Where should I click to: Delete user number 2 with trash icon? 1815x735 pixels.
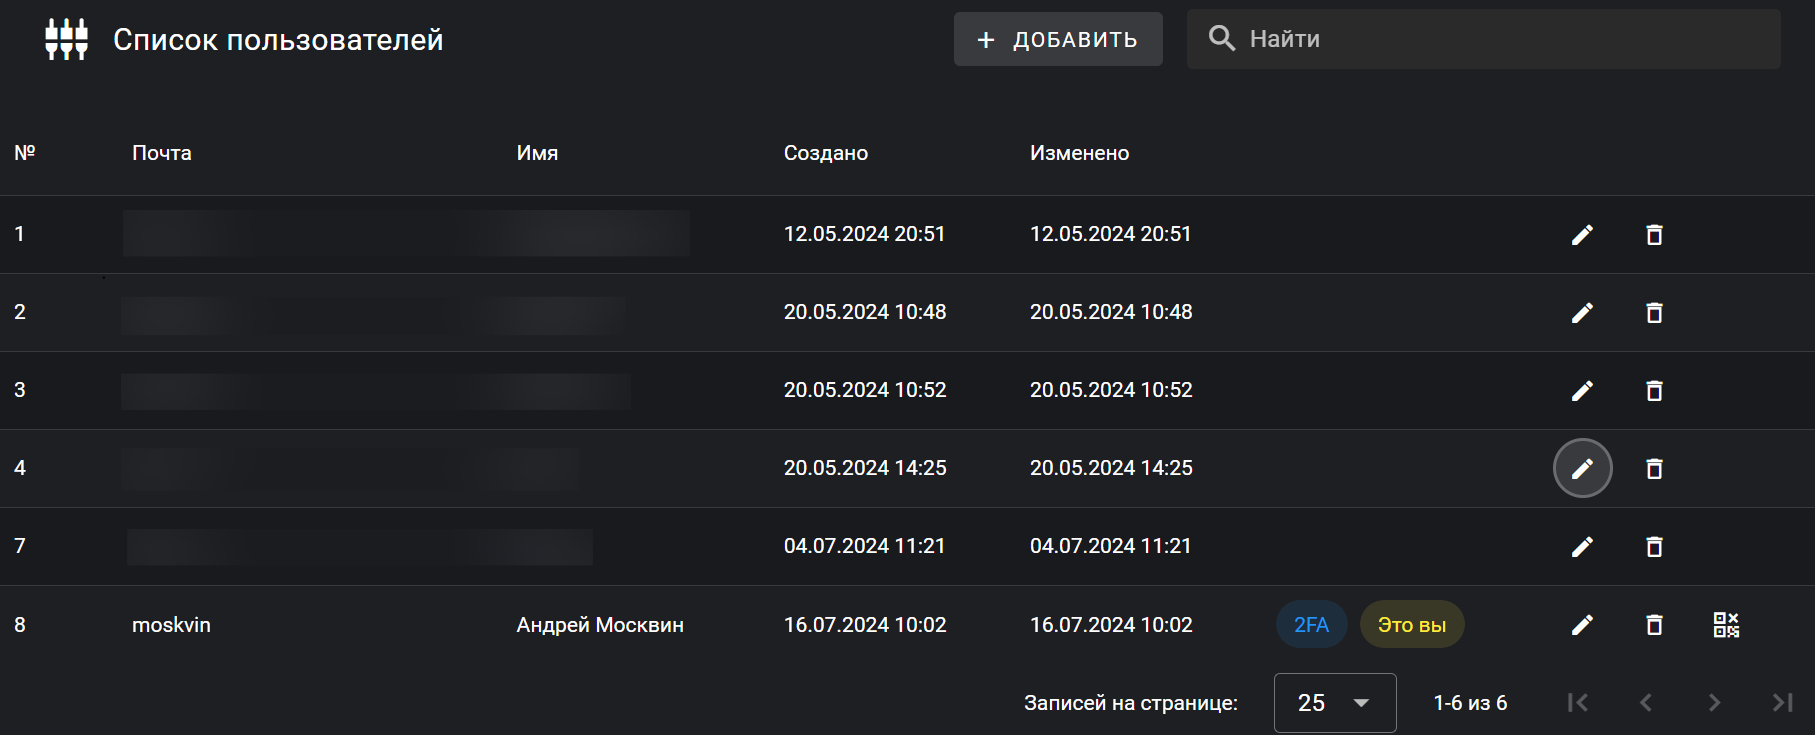(x=1654, y=313)
